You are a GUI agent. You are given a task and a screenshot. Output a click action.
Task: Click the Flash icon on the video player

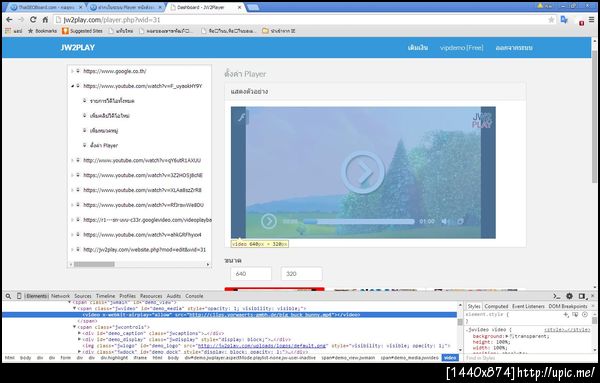tap(241, 117)
